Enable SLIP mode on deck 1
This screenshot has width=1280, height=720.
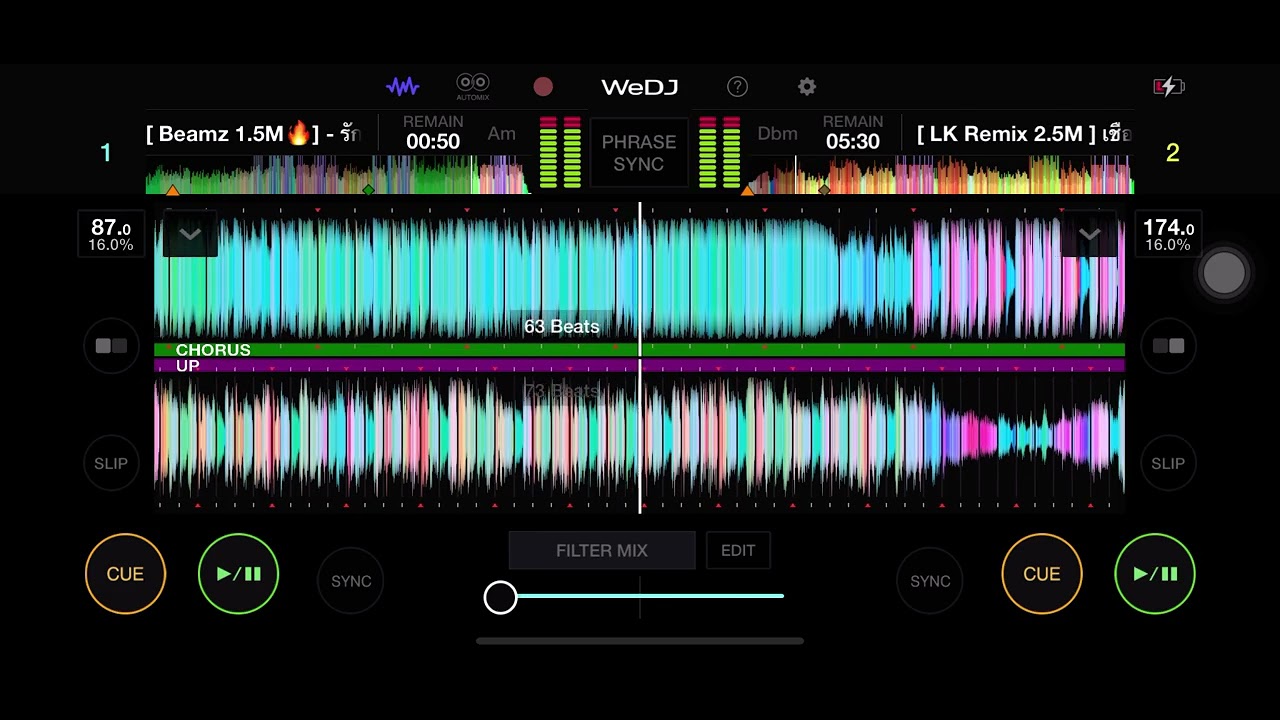(x=111, y=463)
